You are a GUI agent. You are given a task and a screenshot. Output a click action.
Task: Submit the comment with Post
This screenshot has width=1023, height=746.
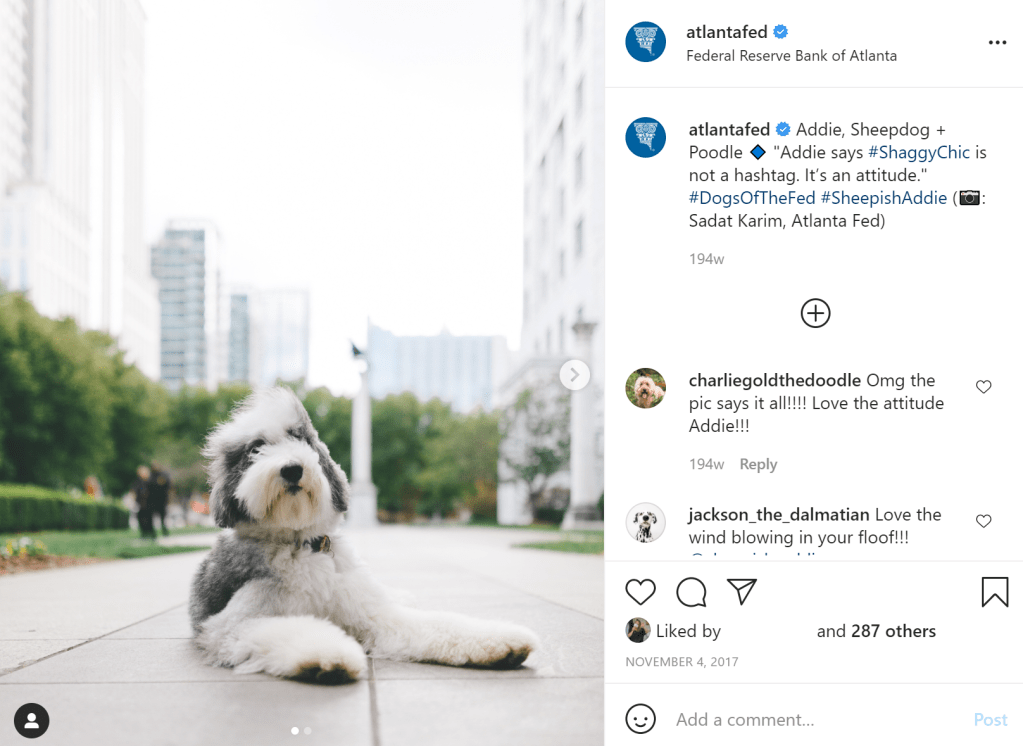[x=990, y=719]
